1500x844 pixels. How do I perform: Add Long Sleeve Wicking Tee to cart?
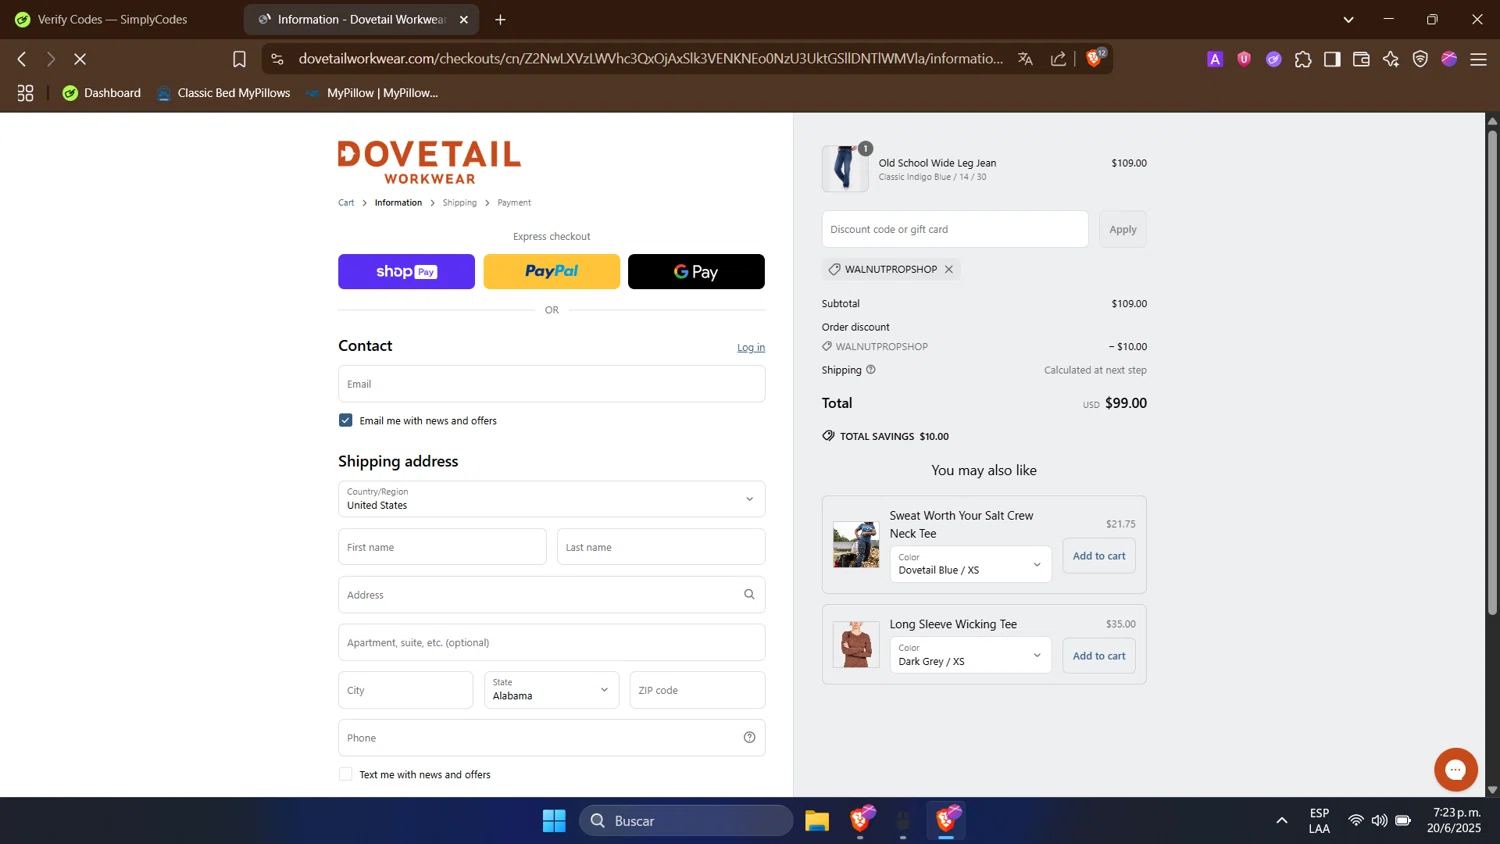tap(1099, 656)
